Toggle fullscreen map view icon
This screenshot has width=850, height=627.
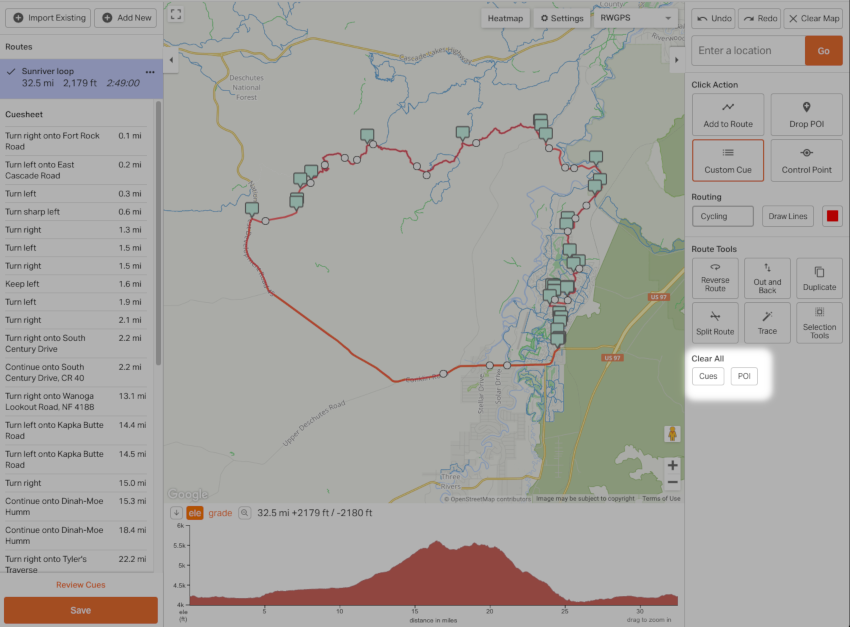coord(176,14)
